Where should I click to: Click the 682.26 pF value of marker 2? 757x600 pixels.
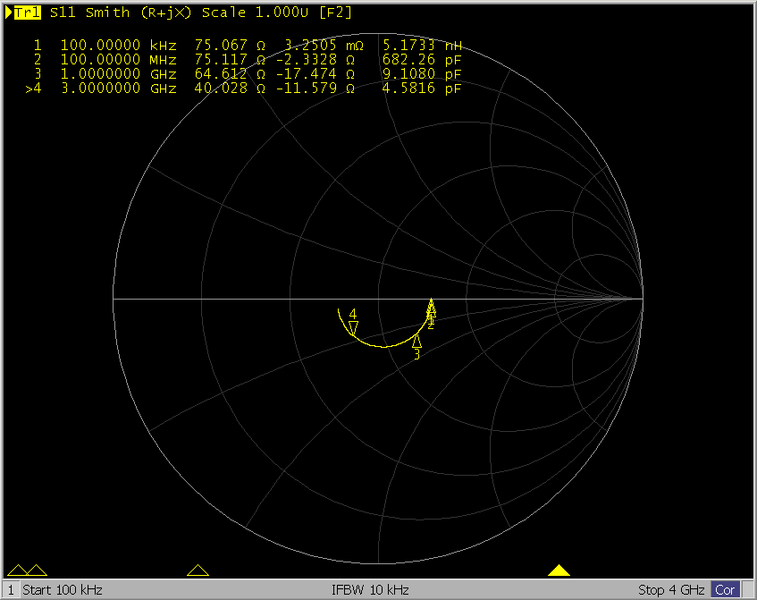point(421,60)
